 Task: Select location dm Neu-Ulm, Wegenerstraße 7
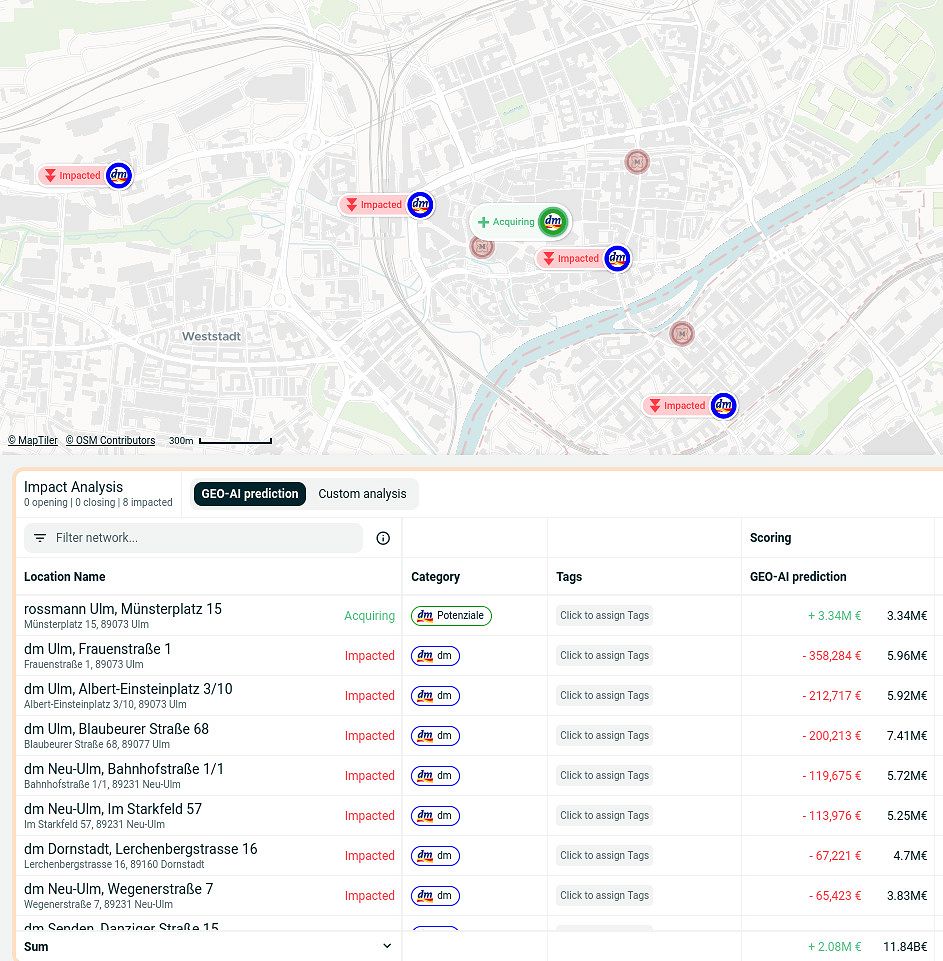(x=118, y=889)
